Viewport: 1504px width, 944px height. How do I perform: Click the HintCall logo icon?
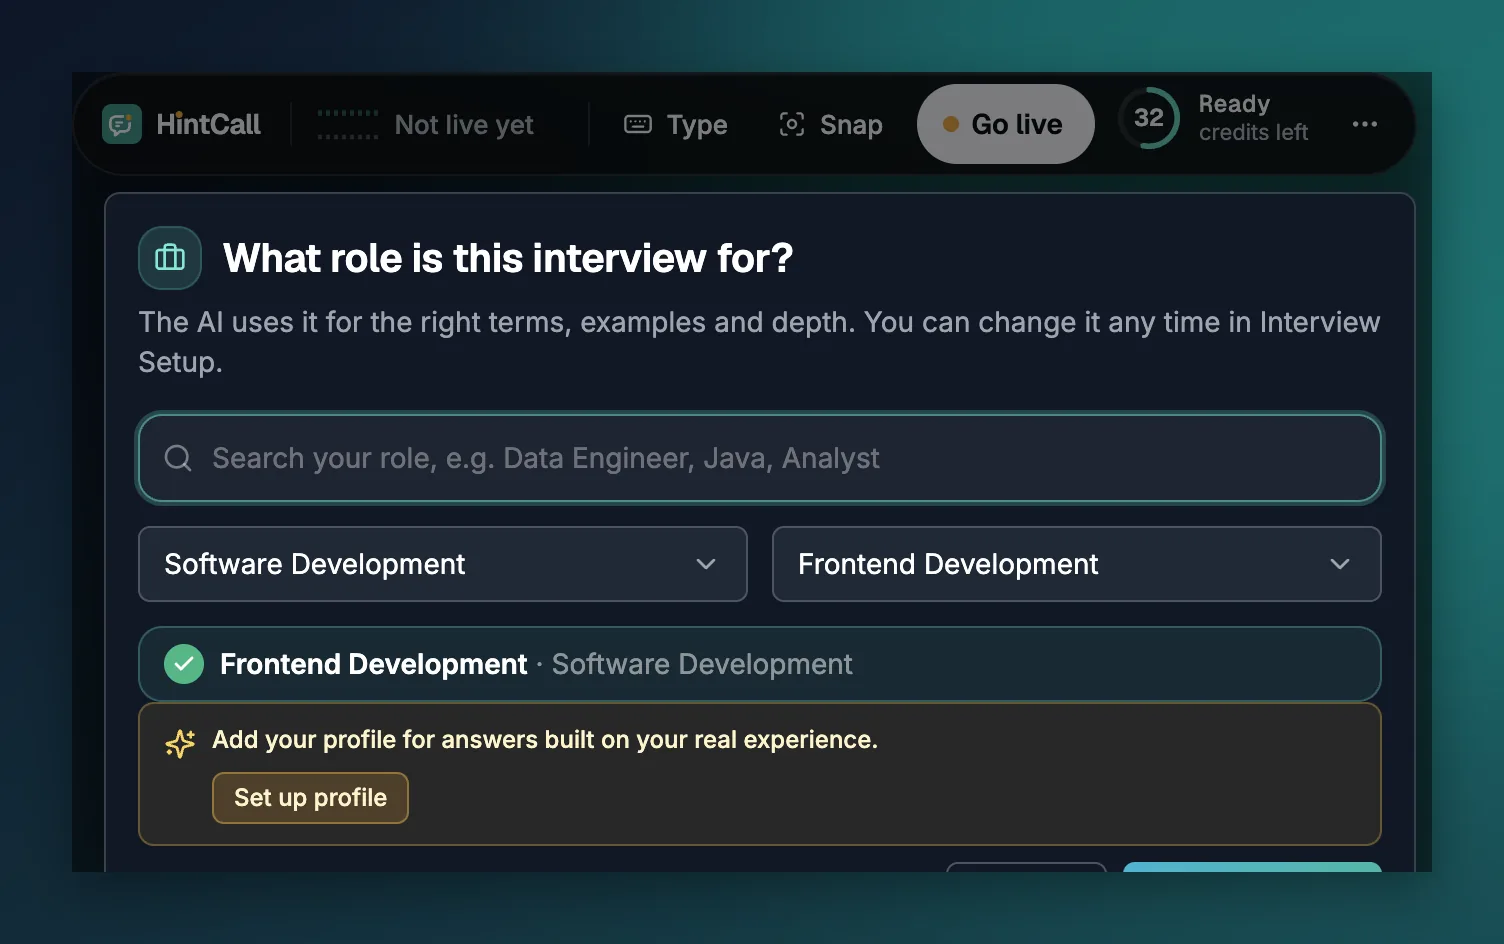coord(122,124)
